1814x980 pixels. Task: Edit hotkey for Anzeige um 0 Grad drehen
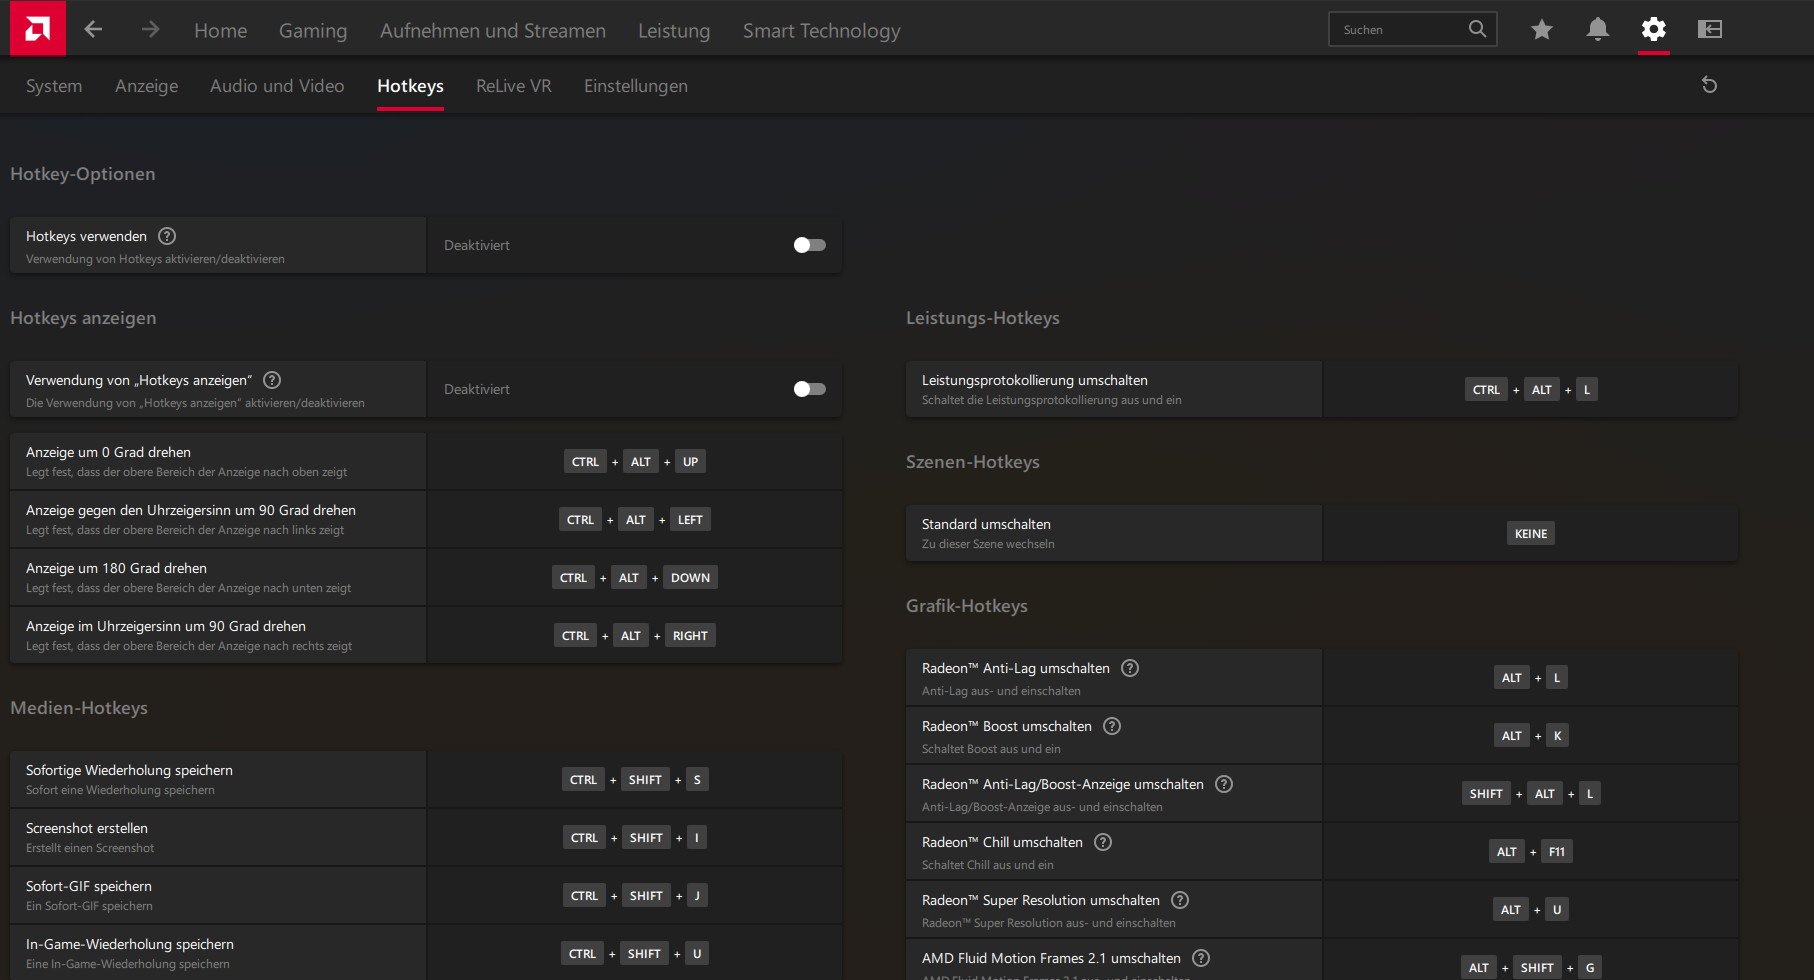[x=635, y=461]
